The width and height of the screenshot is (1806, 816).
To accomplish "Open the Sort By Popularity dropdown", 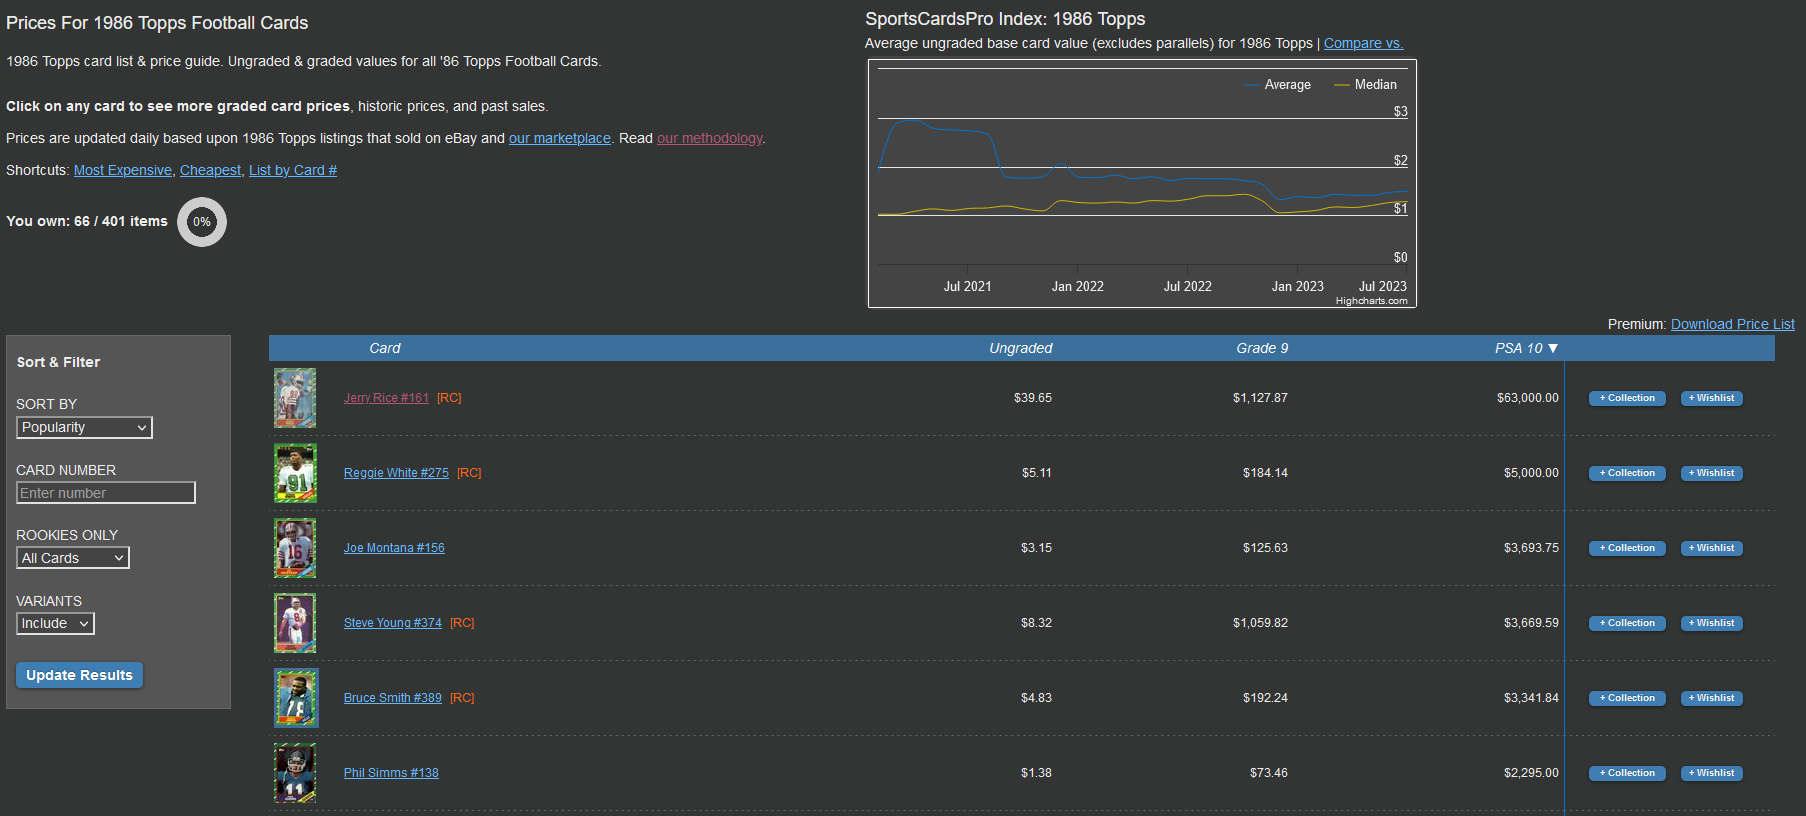I will pos(84,428).
